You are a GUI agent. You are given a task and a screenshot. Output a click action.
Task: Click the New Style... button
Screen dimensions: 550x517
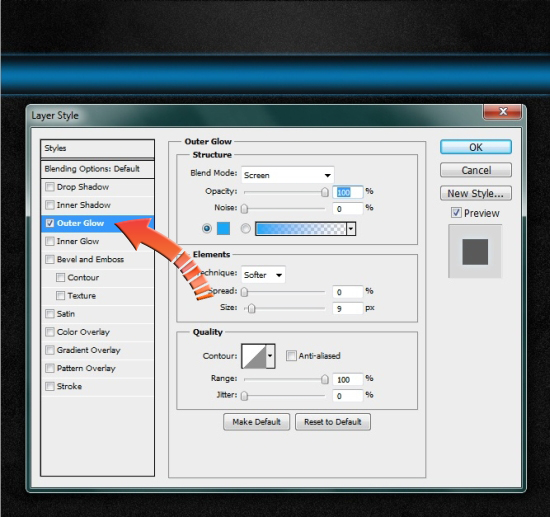tap(476, 193)
